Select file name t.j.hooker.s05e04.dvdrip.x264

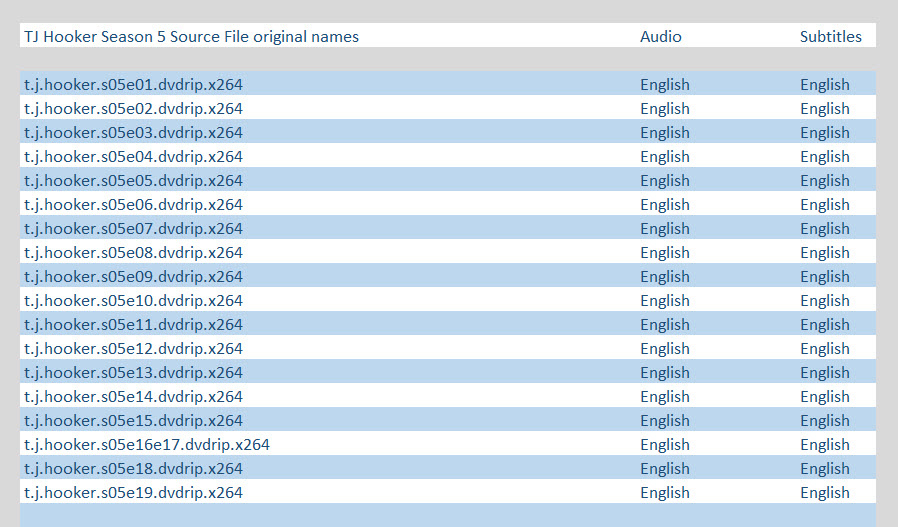pyautogui.click(x=133, y=157)
